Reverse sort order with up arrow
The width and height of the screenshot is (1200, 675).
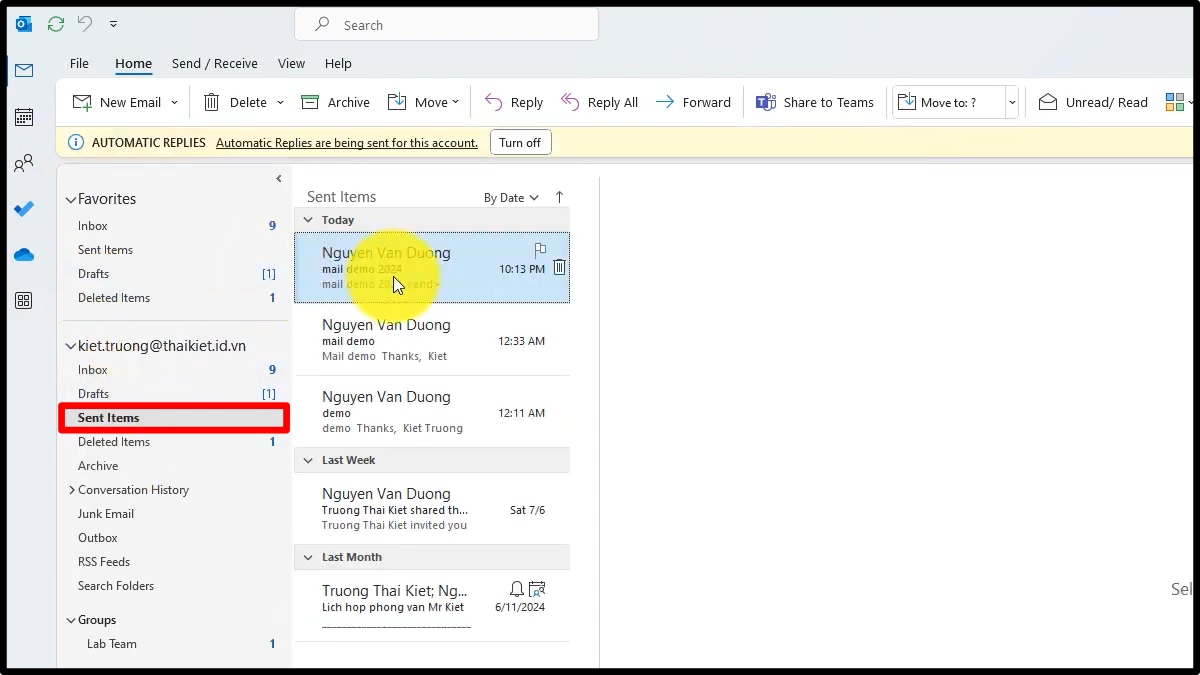[x=559, y=197]
